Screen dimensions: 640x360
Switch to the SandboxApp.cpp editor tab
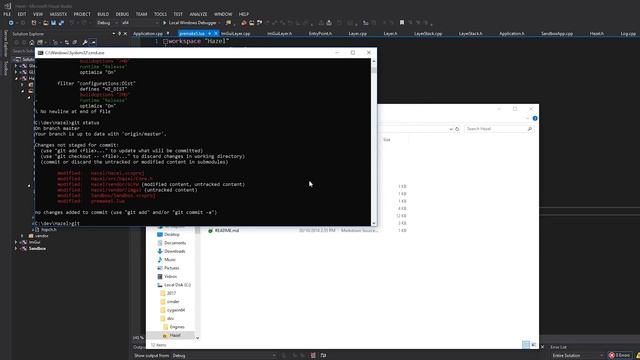(557, 33)
